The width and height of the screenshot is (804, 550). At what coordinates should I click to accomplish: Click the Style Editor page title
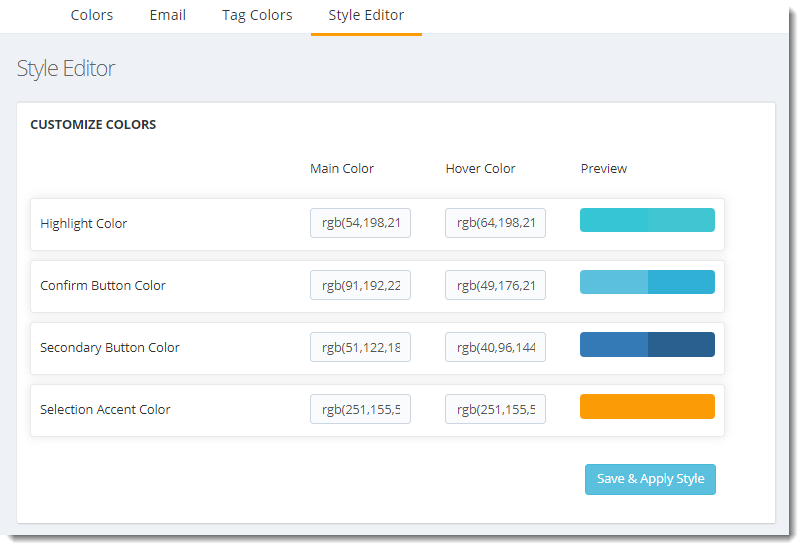point(66,69)
